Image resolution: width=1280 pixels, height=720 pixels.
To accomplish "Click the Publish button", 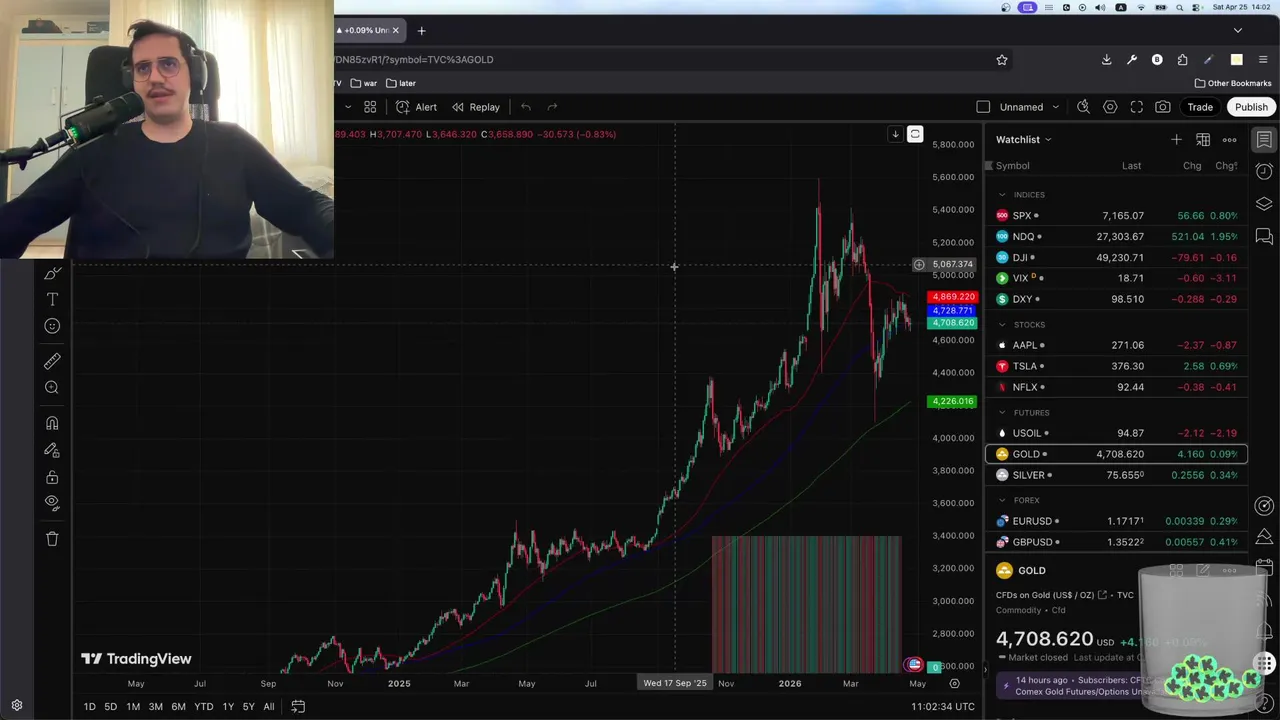I will click(1251, 107).
